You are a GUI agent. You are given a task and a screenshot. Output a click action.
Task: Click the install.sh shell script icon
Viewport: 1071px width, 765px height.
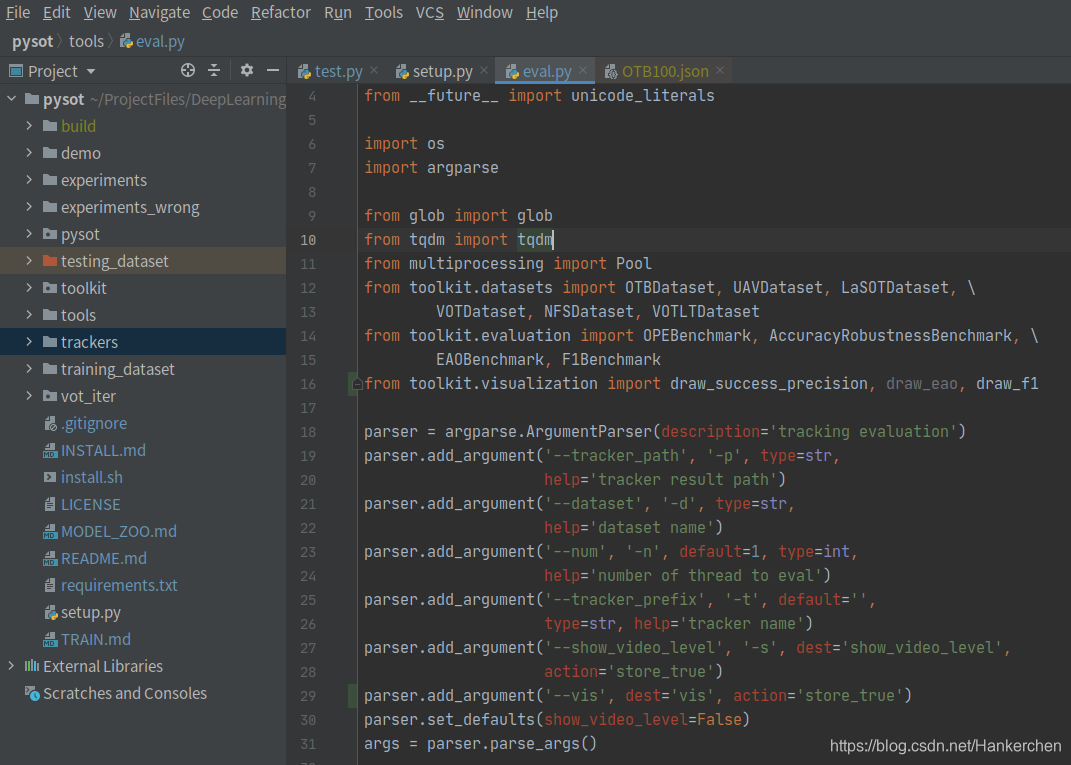coord(50,477)
